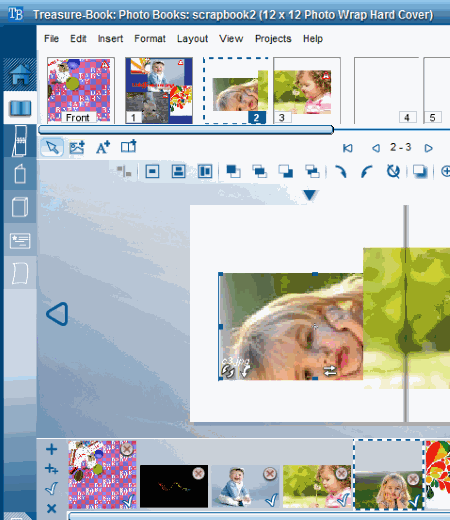Click the align objects icon
The image size is (450, 520).
click(124, 171)
